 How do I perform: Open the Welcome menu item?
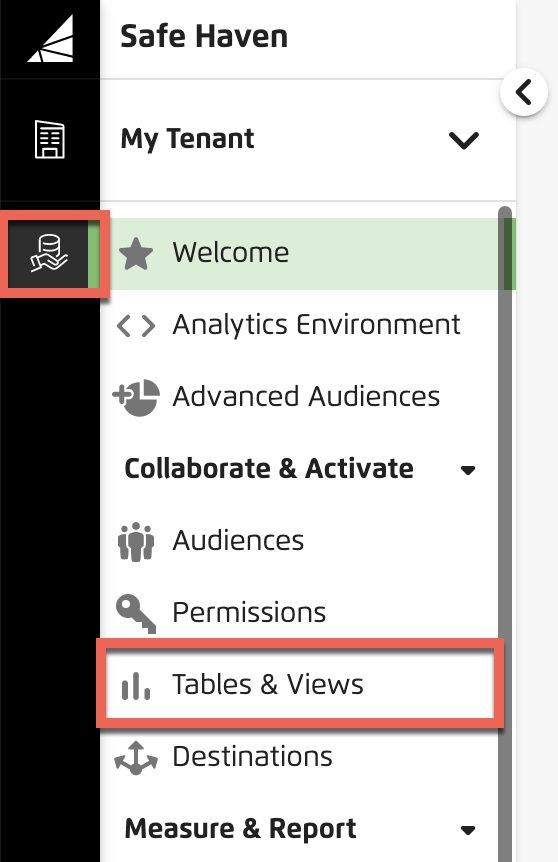pyautogui.click(x=308, y=253)
